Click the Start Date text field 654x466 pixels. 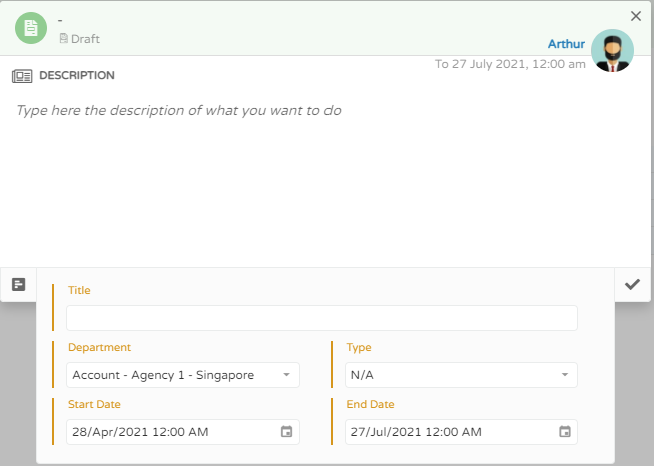tap(170, 432)
